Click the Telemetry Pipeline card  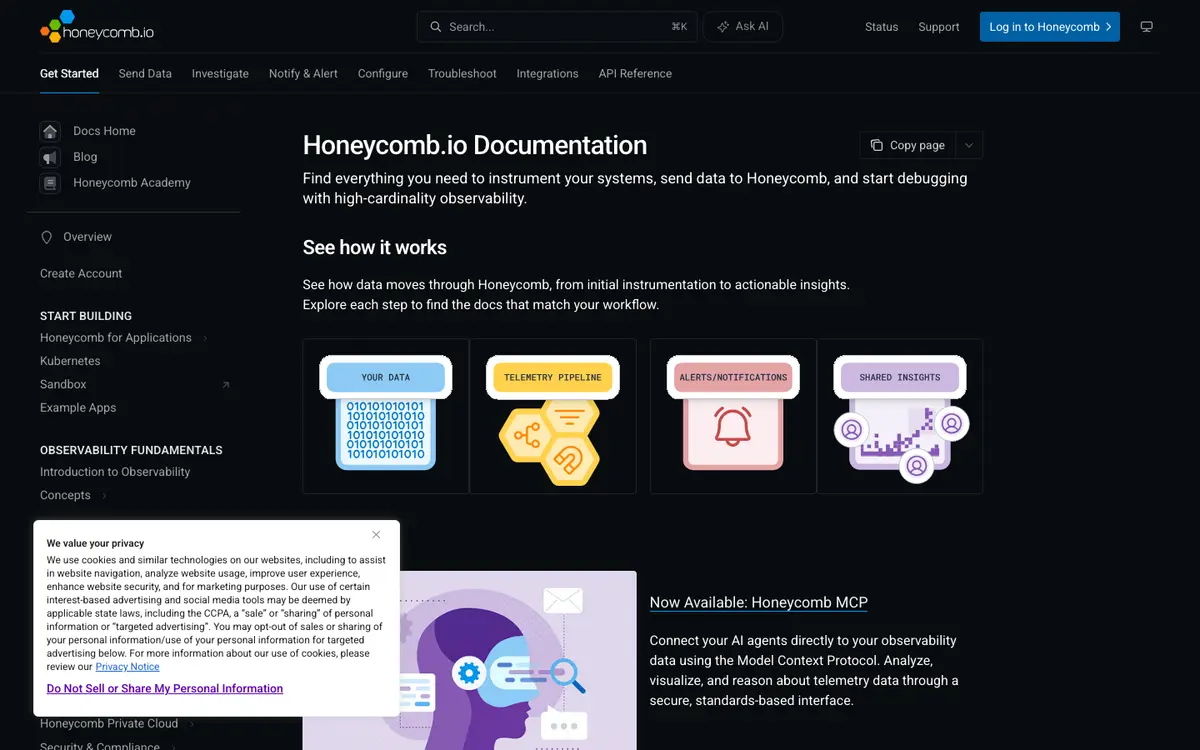[553, 416]
